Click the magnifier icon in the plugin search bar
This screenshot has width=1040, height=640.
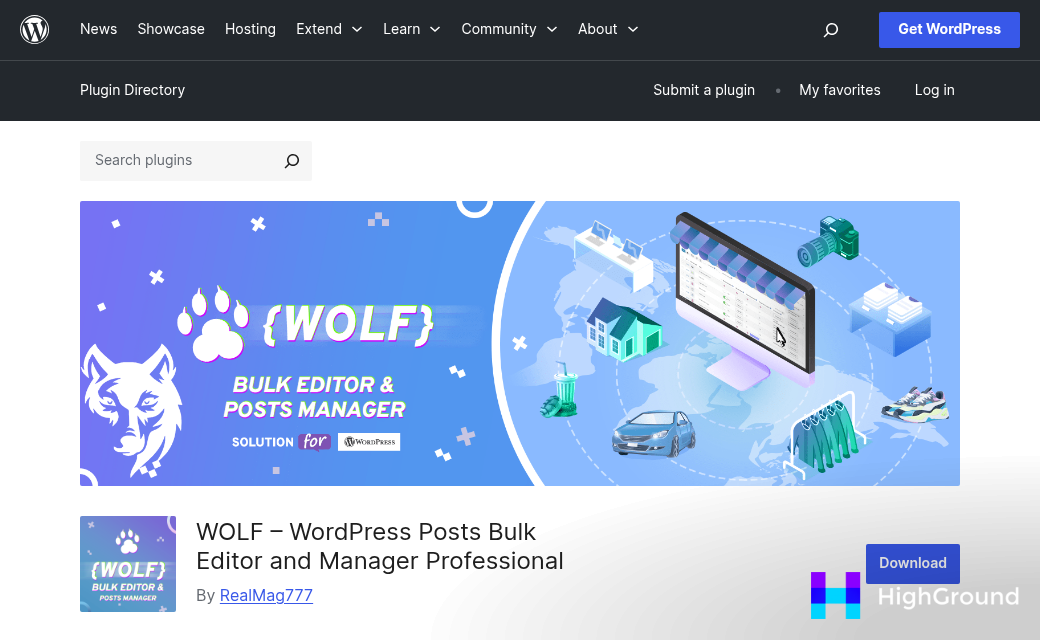[291, 160]
